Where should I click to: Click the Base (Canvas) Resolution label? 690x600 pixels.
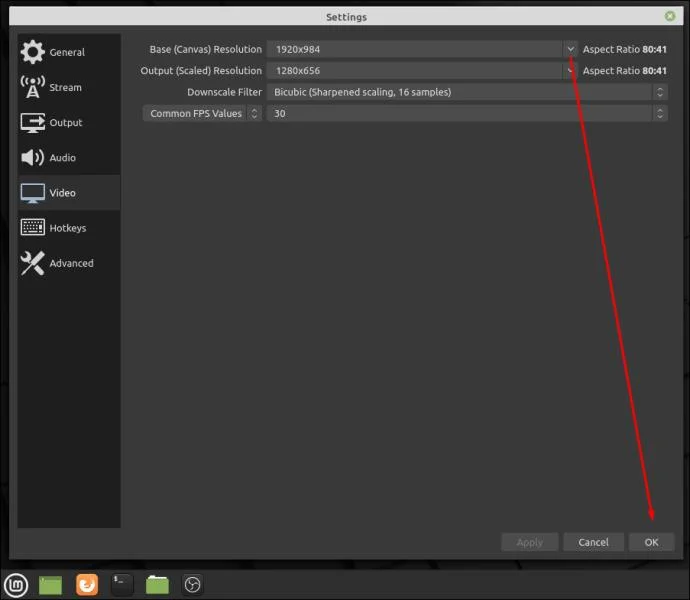206,49
